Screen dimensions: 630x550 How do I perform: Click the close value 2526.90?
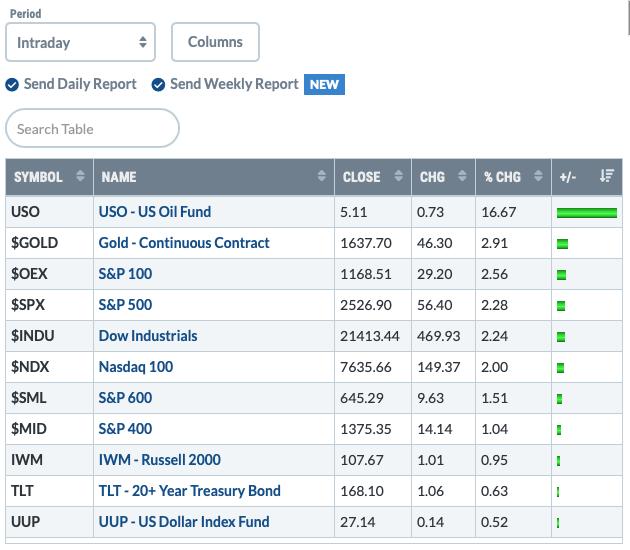pos(366,305)
